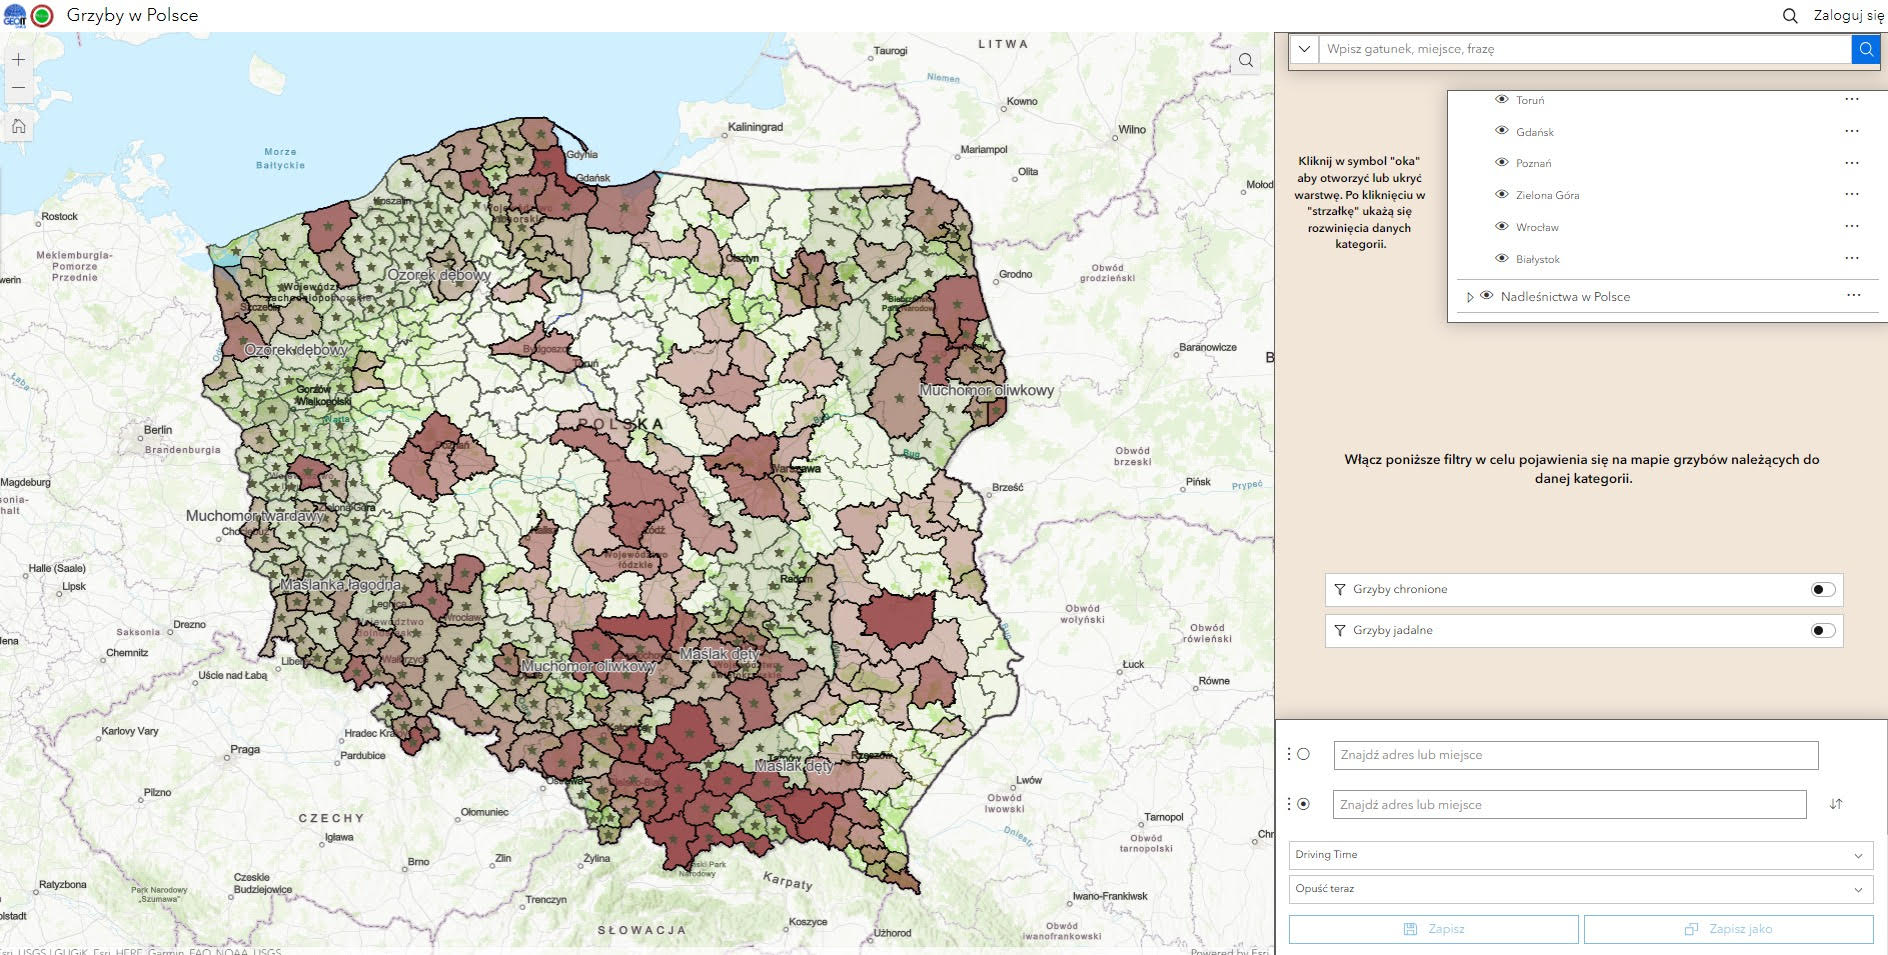Click the map zoom out minus button
The height and width of the screenshot is (955, 1888).
[18, 88]
